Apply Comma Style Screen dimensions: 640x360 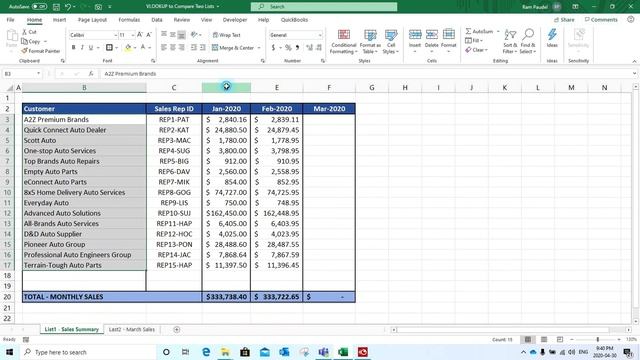coord(297,48)
